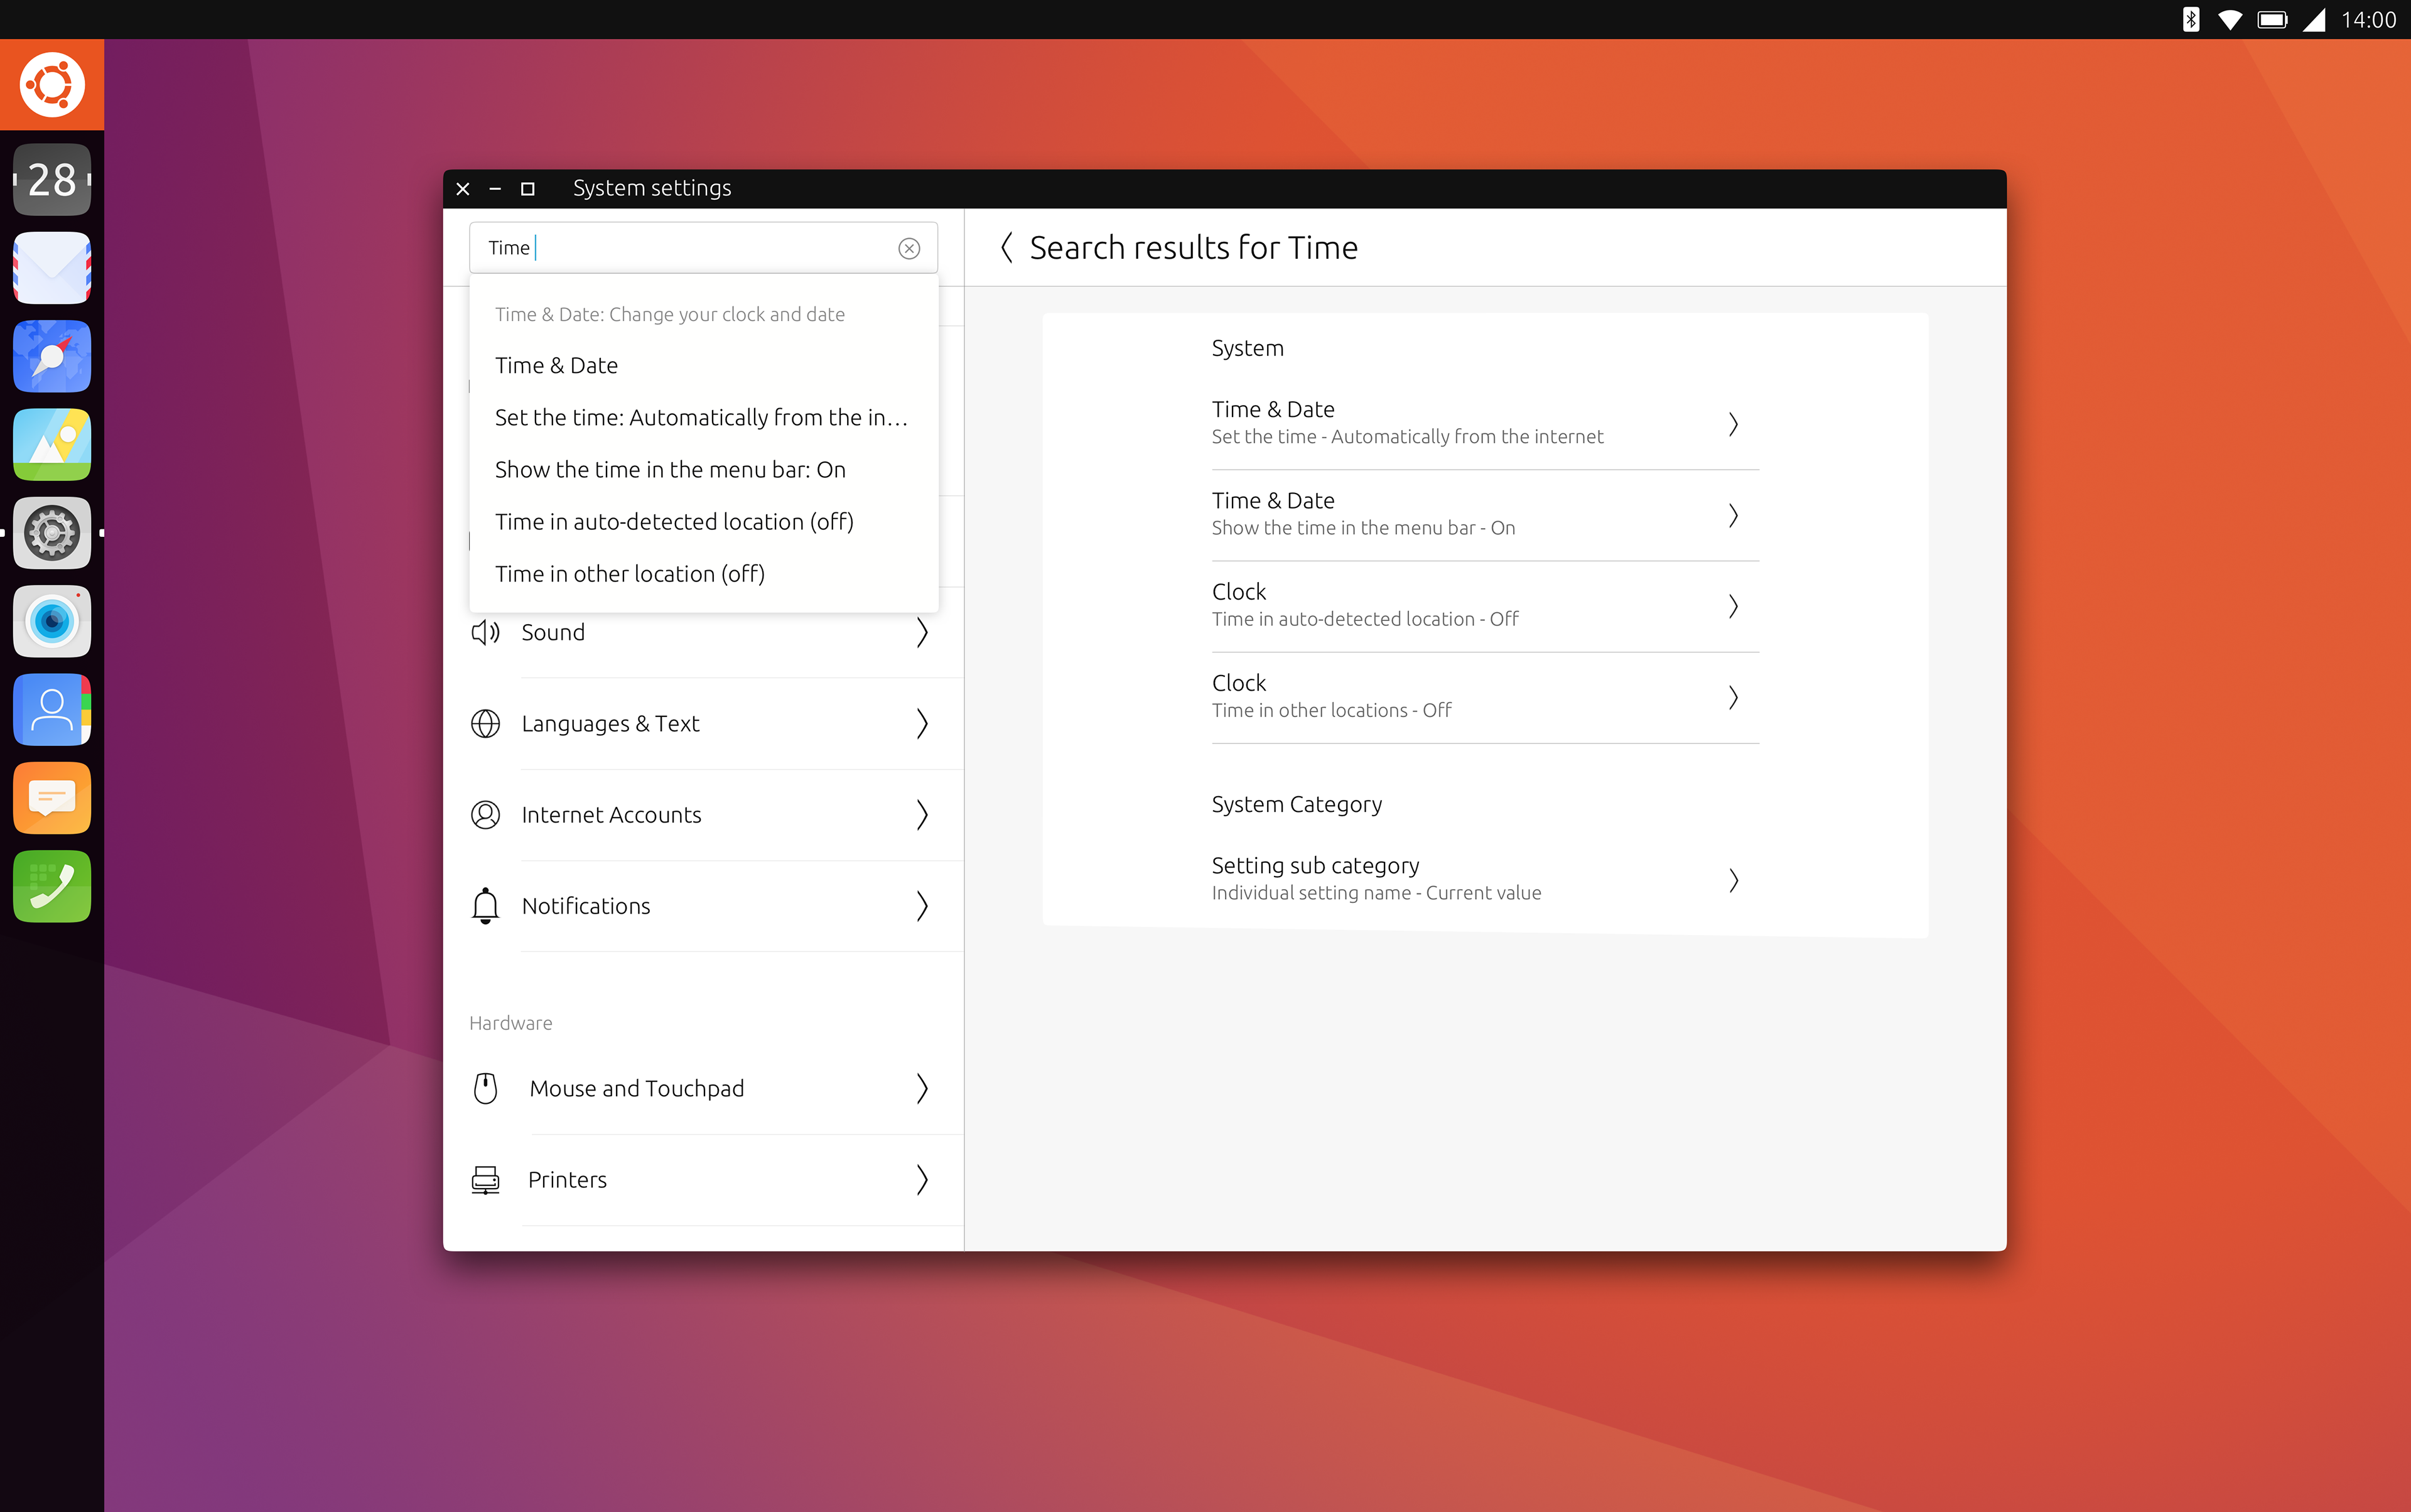Choose 'Time in other location (off)' suggestion
Viewport: 2411px width, 1512px height.
click(703, 574)
